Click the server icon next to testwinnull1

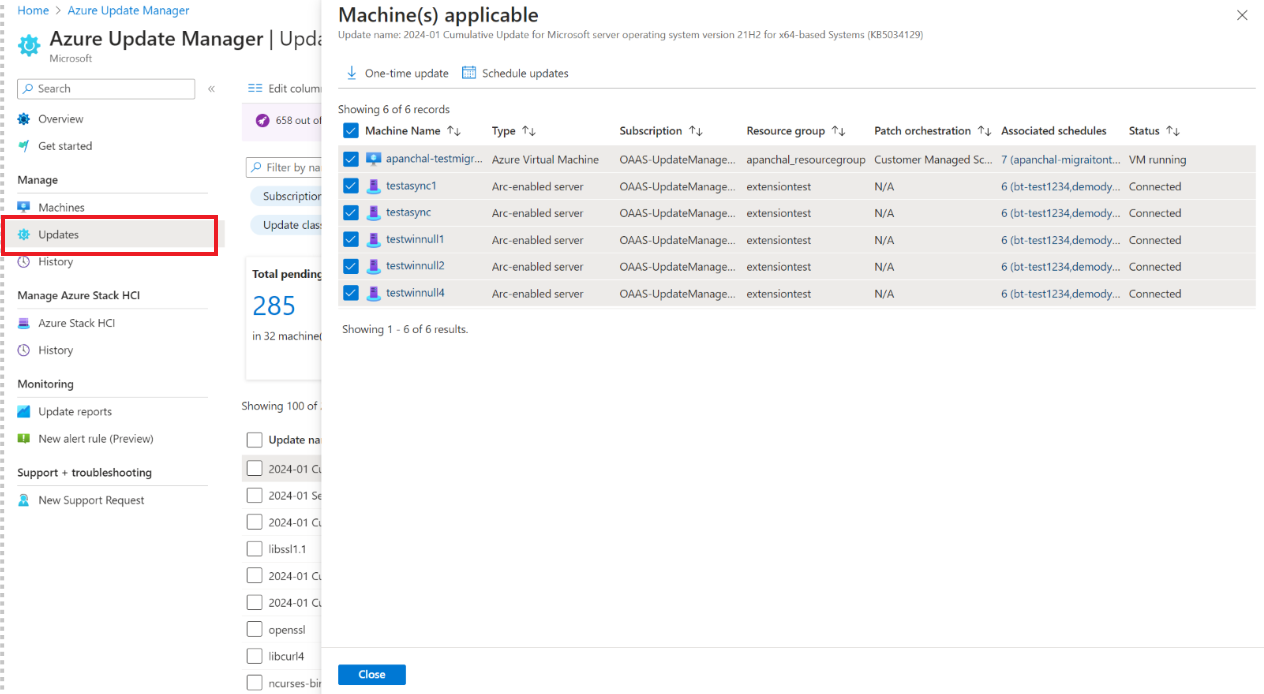click(x=374, y=240)
